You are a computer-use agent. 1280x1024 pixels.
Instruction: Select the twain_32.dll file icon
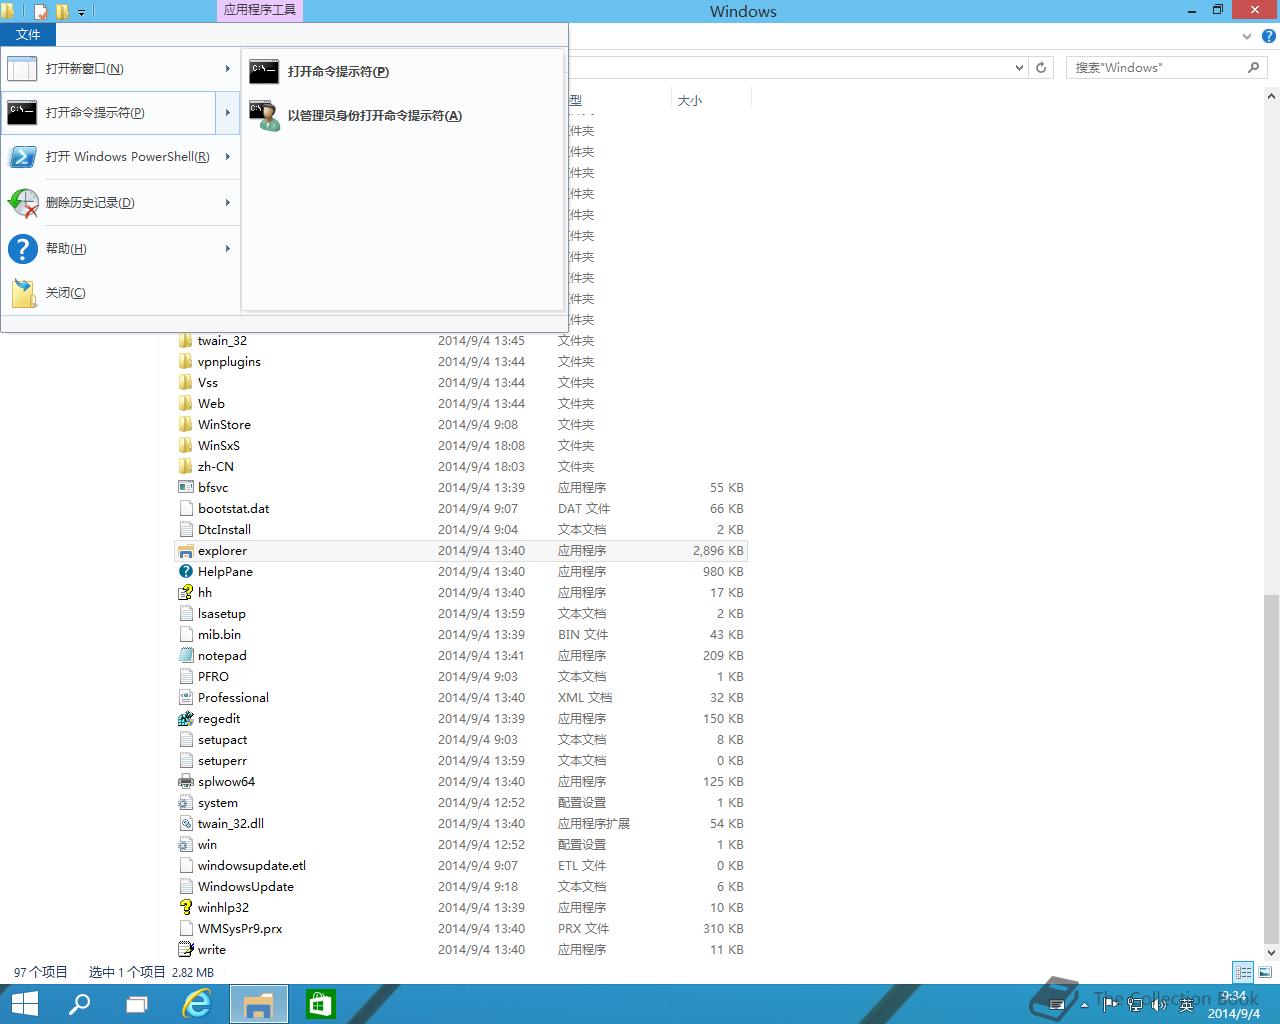[185, 824]
